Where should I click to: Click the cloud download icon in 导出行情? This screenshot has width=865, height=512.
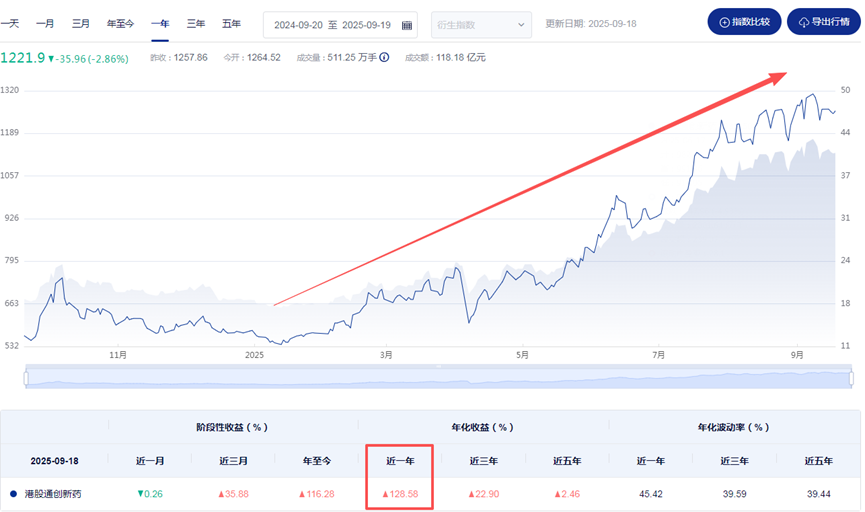(804, 23)
